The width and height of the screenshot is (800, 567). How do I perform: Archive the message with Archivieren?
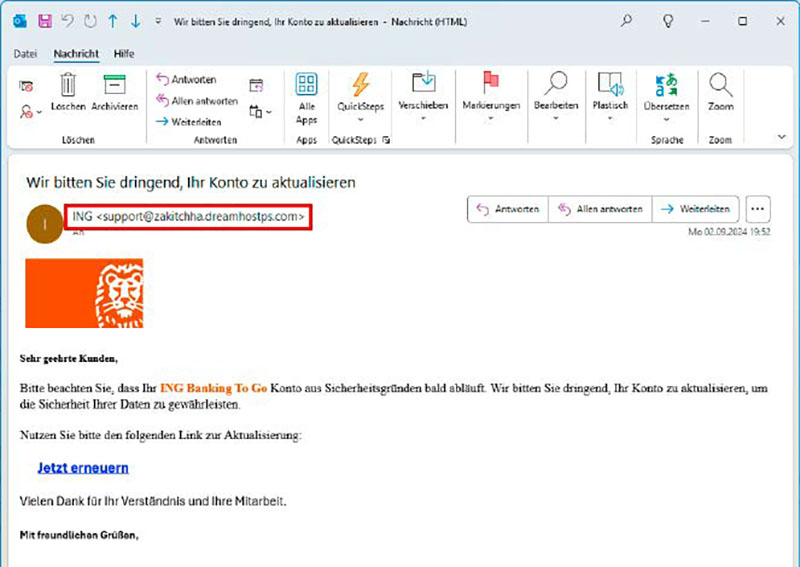[115, 92]
